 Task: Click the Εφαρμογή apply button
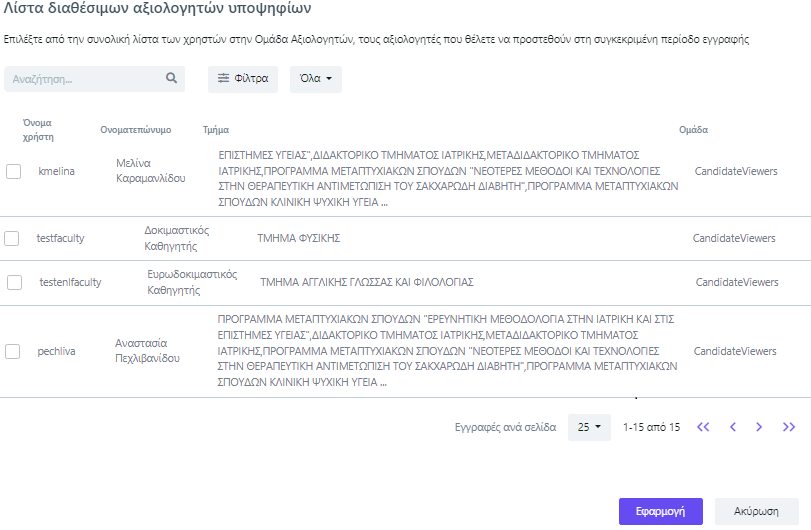tap(660, 511)
